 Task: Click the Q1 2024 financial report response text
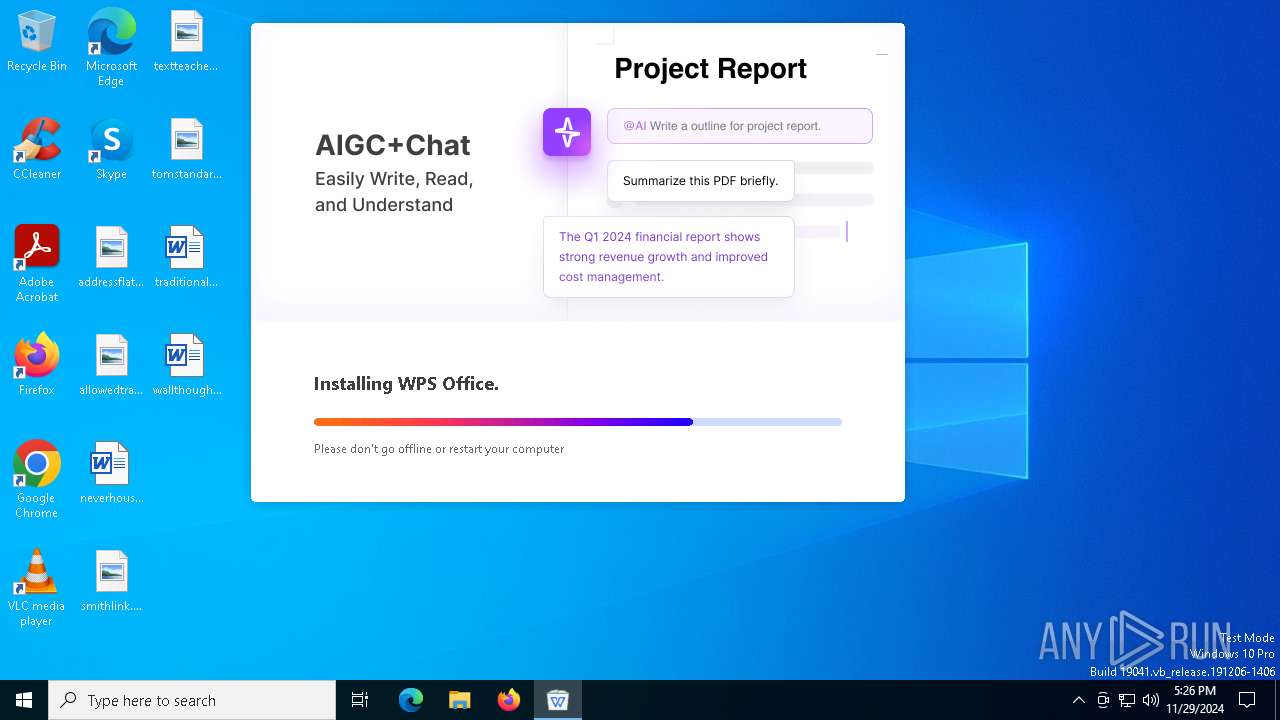coord(663,257)
